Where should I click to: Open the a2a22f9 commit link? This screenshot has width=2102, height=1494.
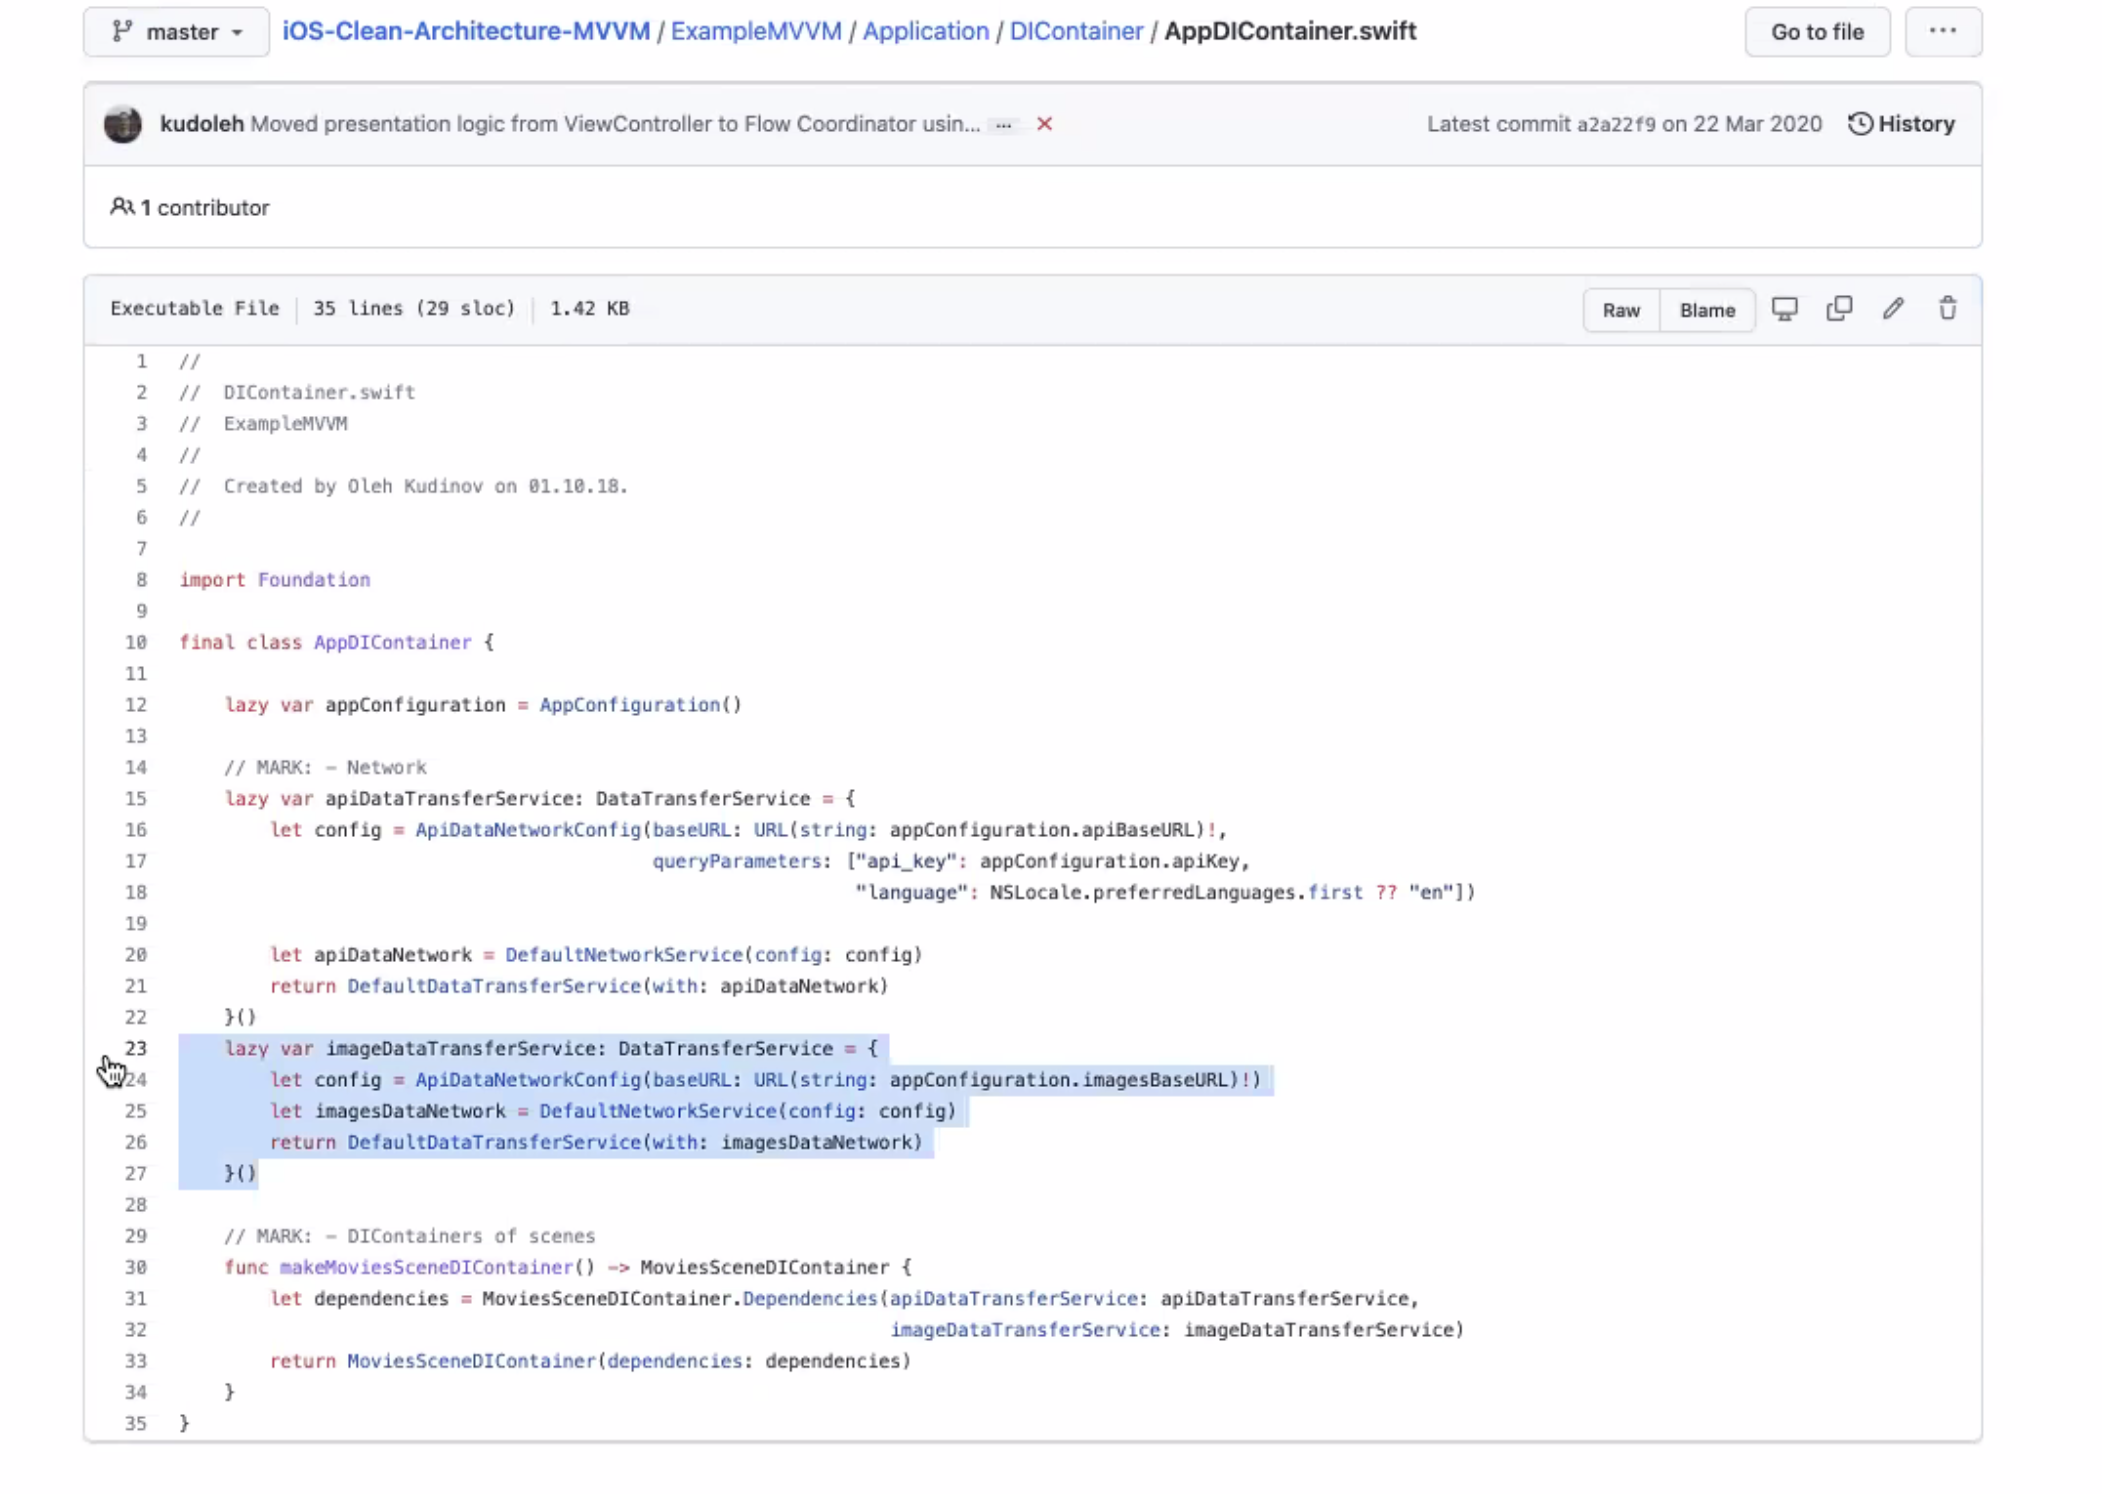click(1615, 124)
